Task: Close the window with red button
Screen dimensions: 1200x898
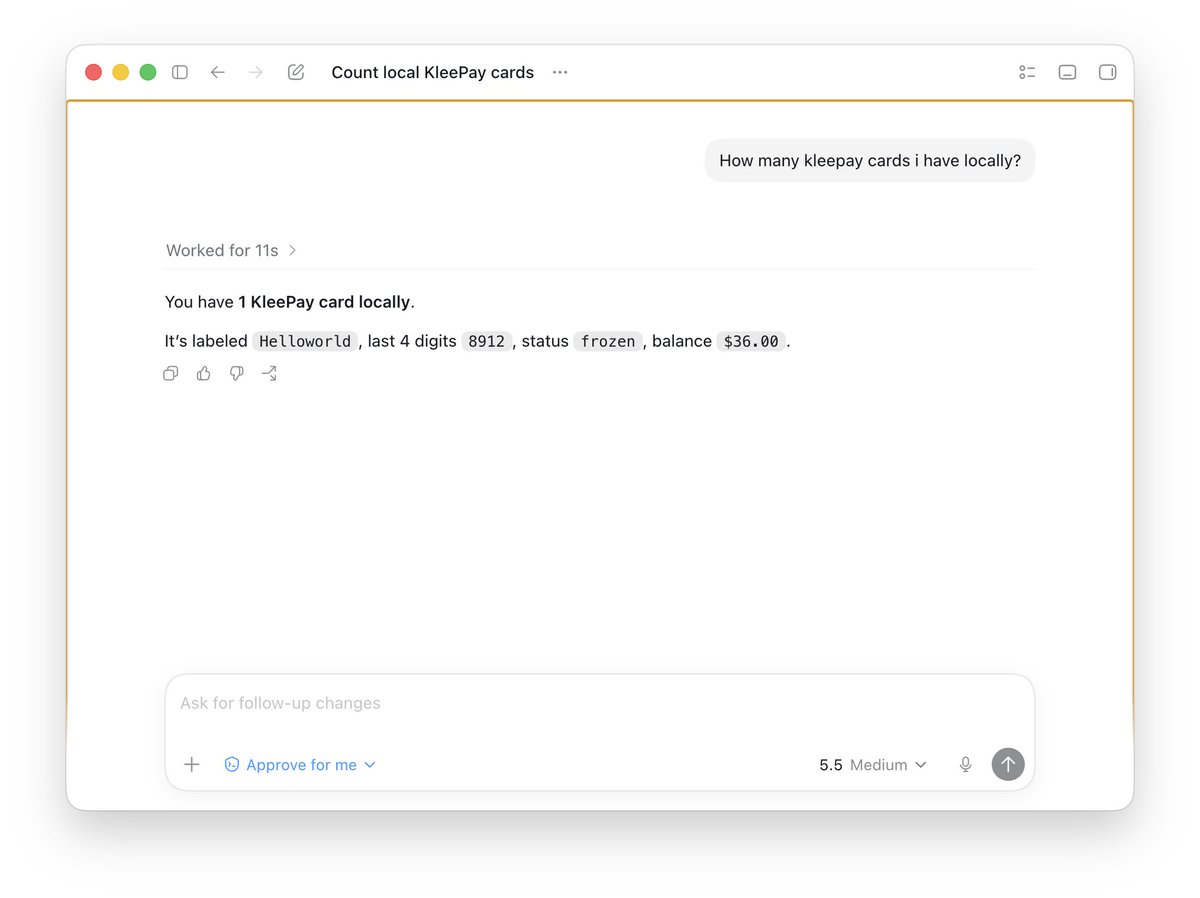Action: pyautogui.click(x=94, y=72)
